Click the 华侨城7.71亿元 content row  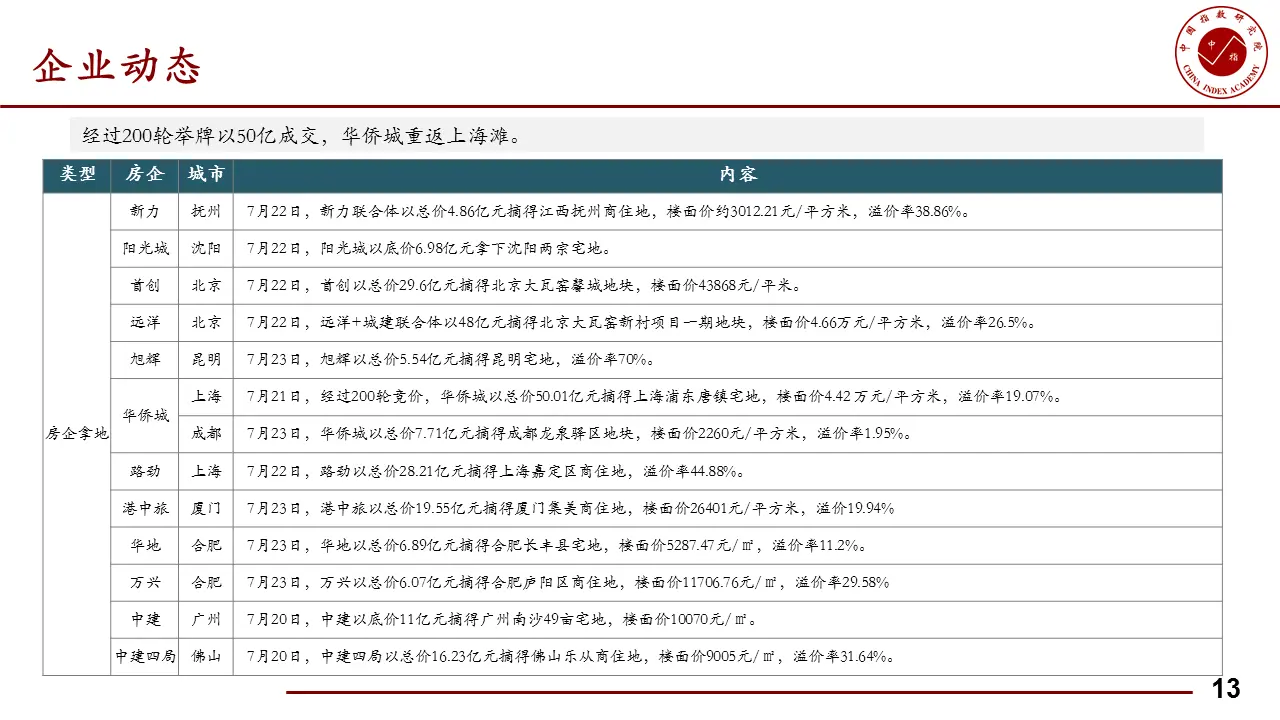[x=728, y=434]
